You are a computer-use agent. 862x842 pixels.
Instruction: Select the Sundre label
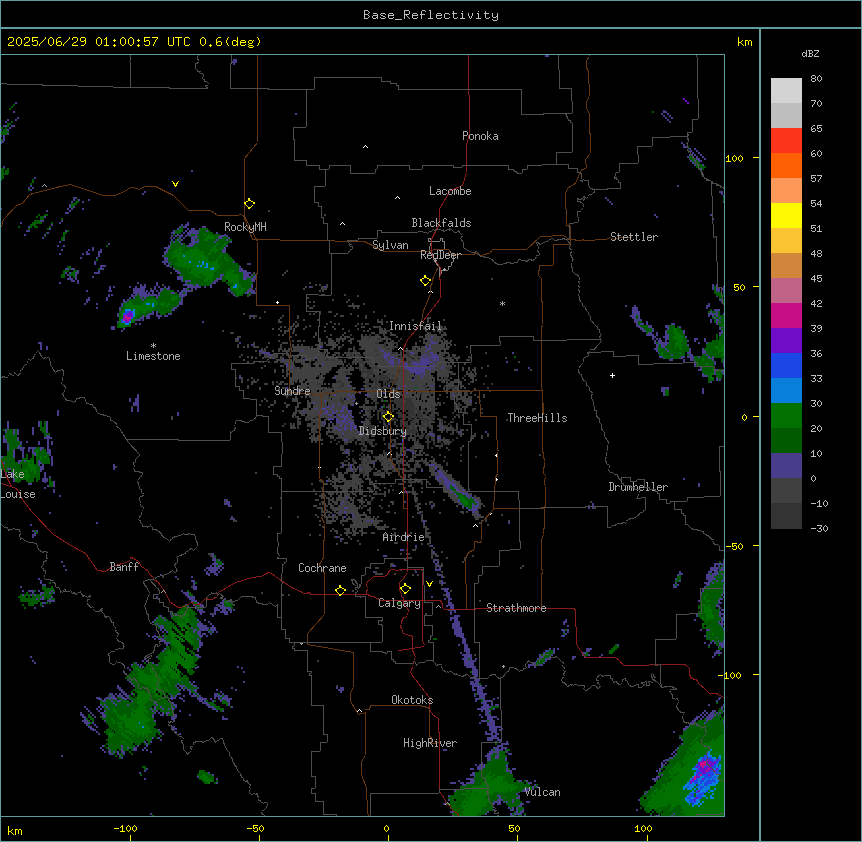[x=292, y=391]
